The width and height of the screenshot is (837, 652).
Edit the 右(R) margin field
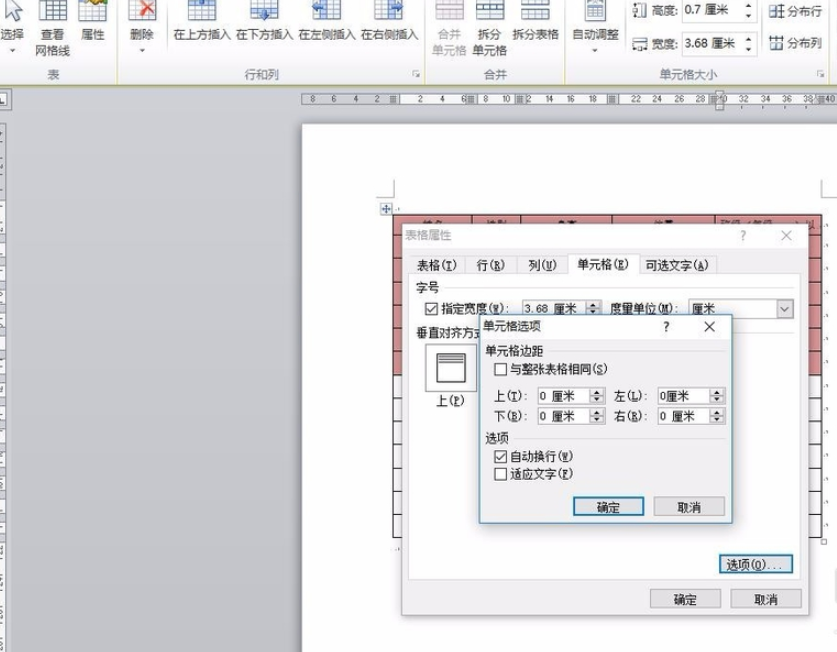(x=684, y=416)
